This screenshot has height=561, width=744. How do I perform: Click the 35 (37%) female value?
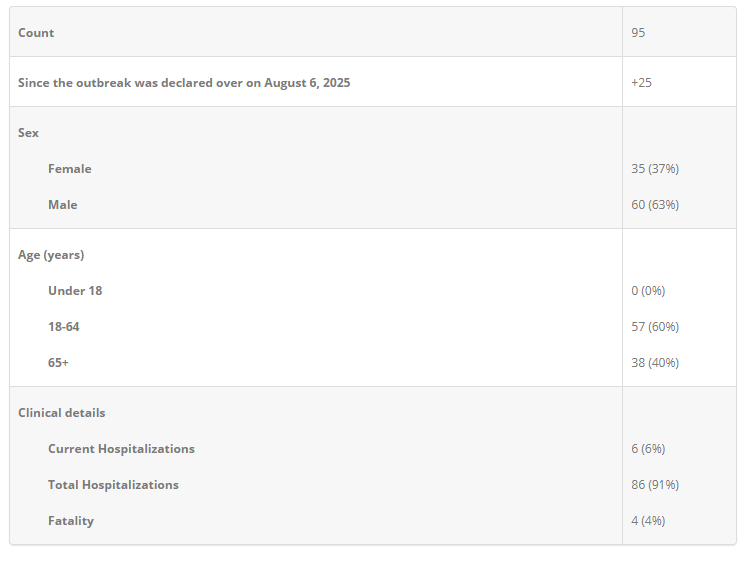[655, 169]
